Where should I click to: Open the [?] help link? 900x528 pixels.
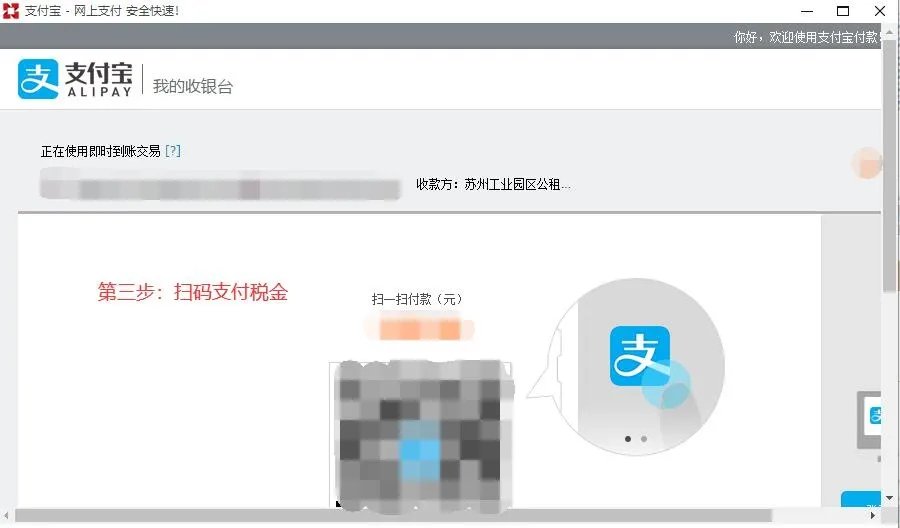(x=173, y=151)
